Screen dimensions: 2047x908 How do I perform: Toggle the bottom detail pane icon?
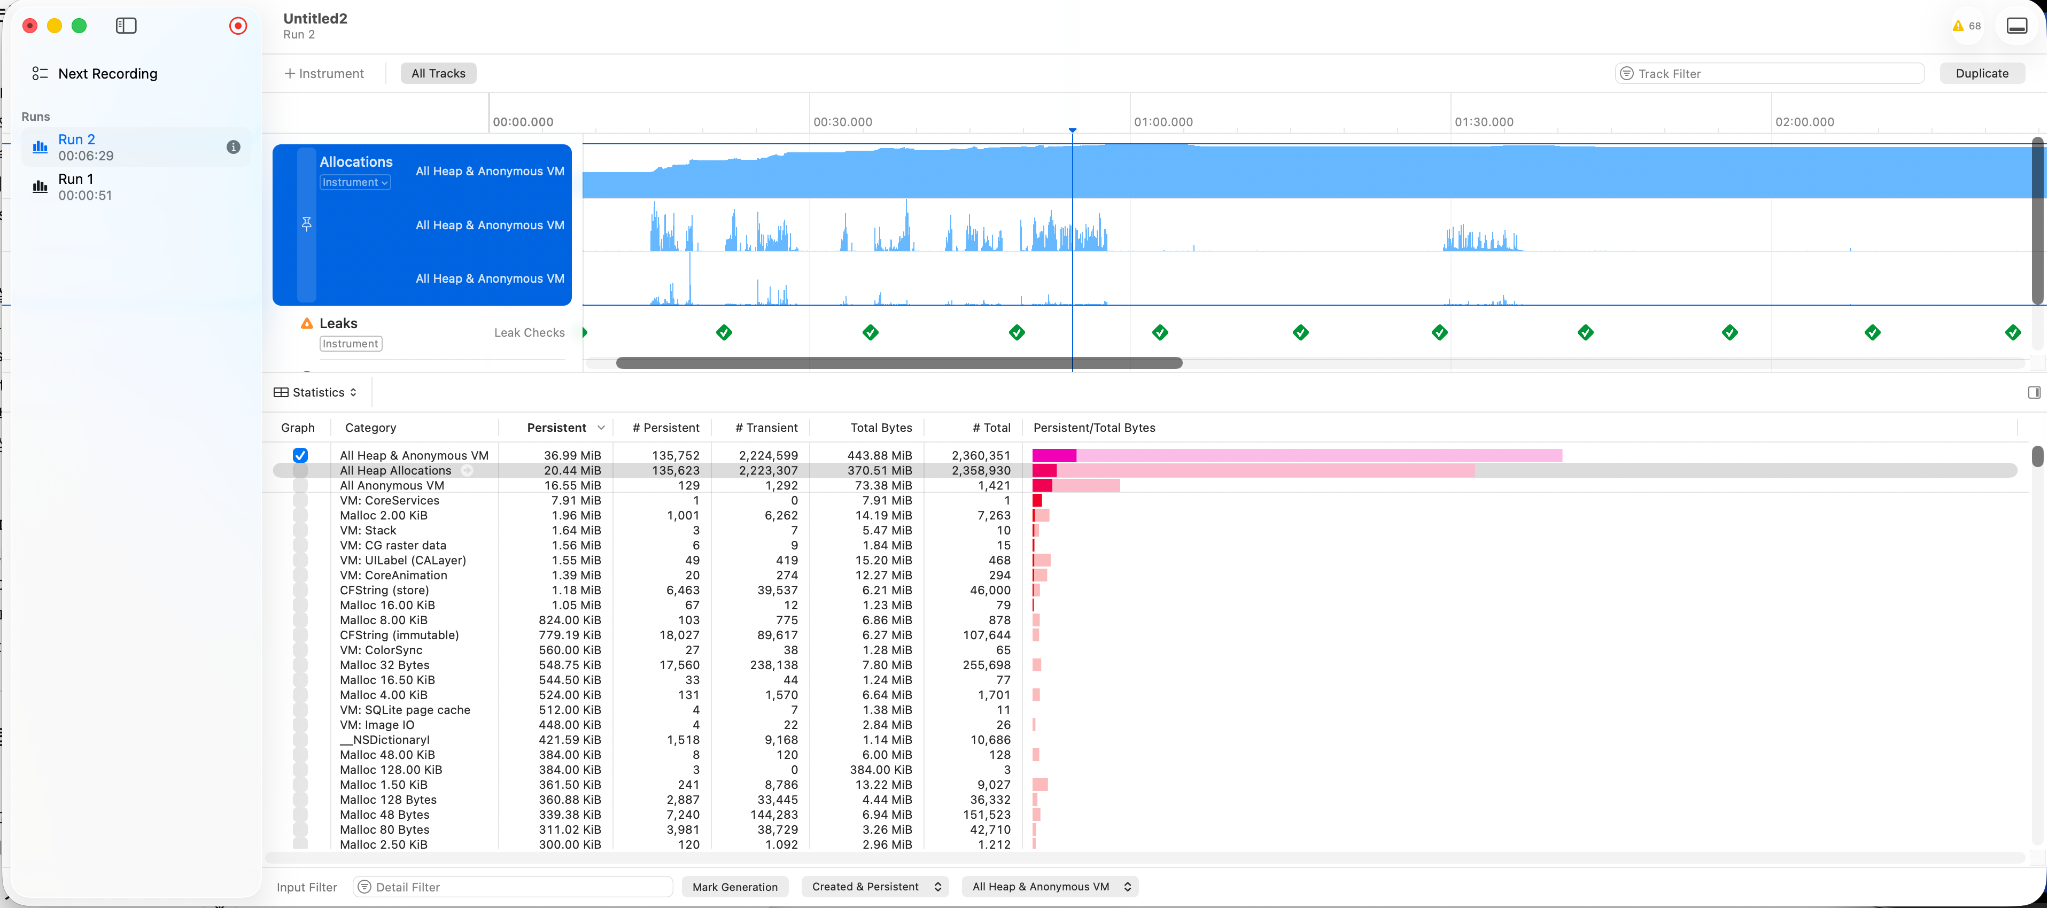pyautogui.click(x=2017, y=26)
